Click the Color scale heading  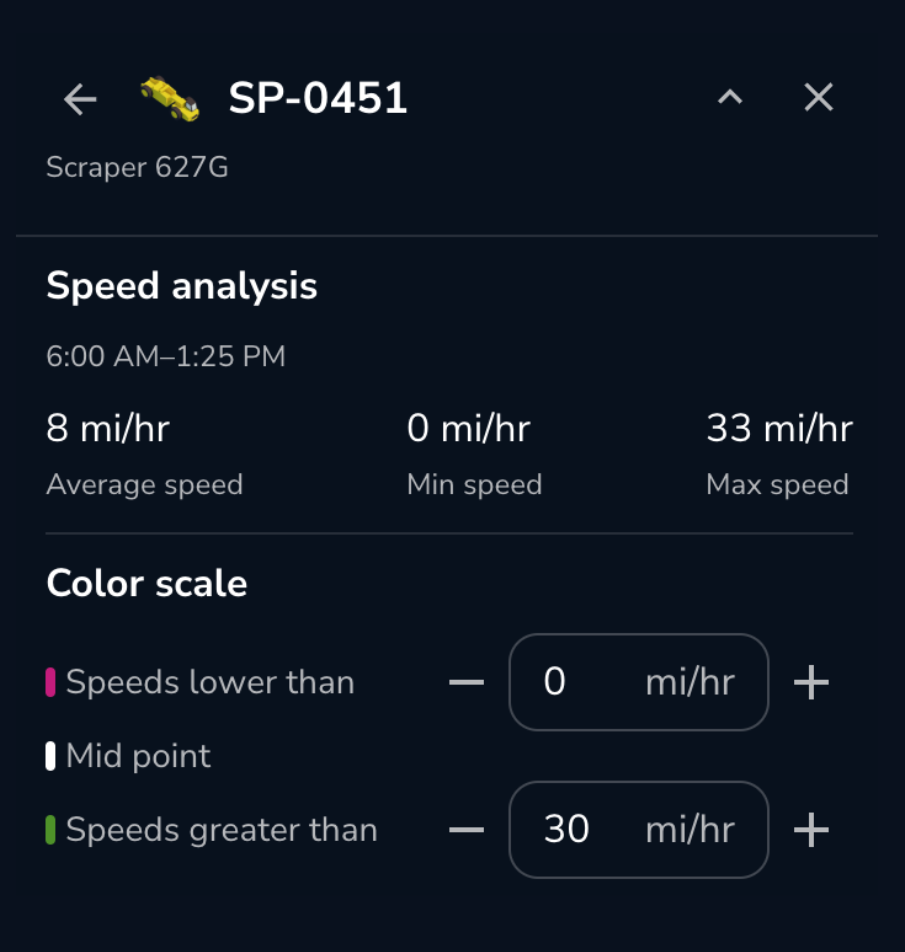pyautogui.click(x=147, y=584)
